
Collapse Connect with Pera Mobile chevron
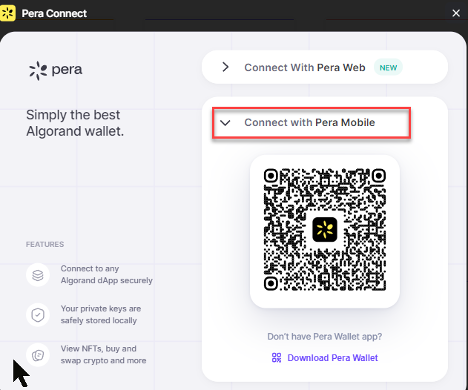(225, 123)
